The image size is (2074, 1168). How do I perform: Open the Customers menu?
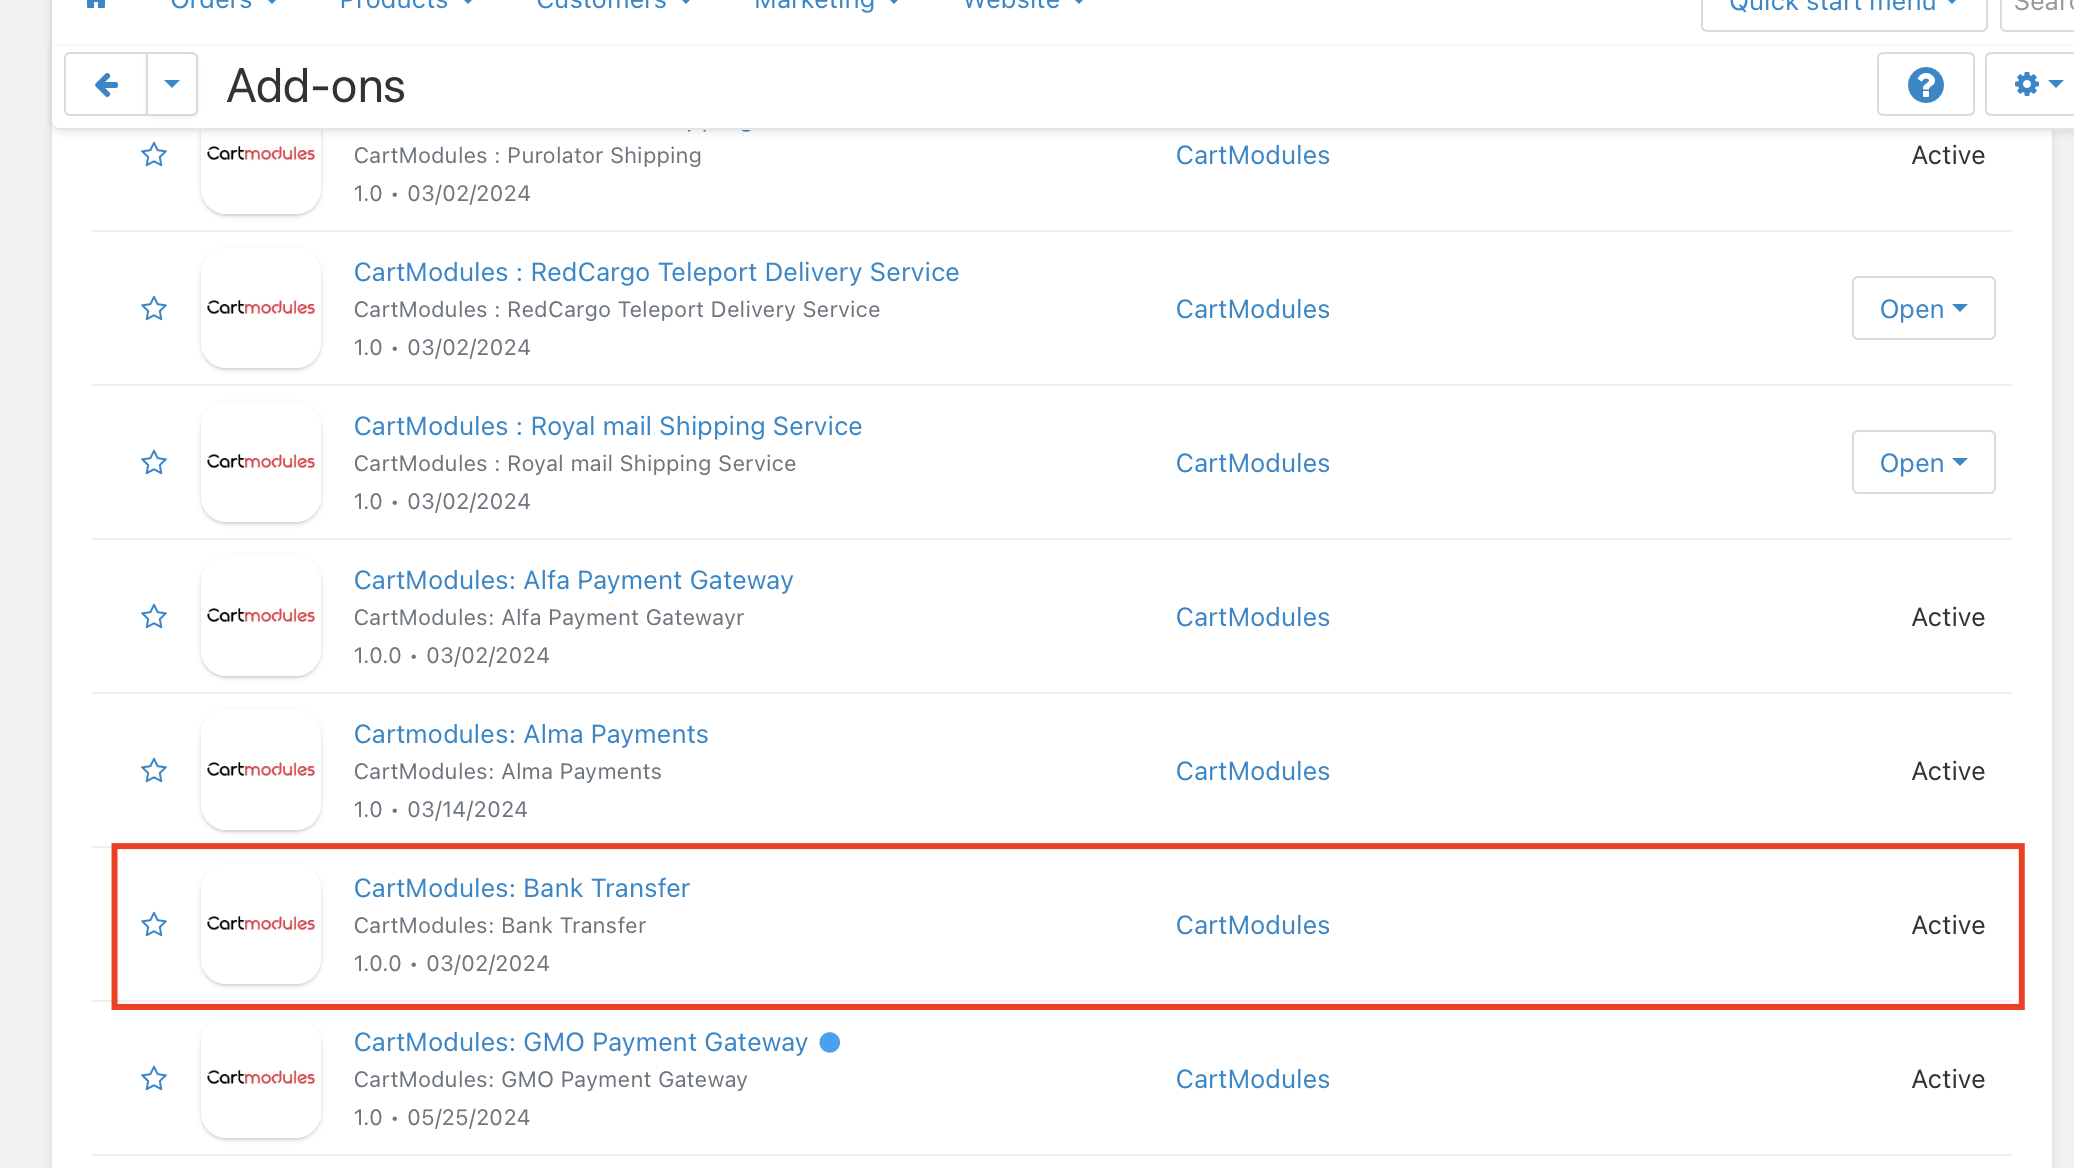tap(614, 5)
